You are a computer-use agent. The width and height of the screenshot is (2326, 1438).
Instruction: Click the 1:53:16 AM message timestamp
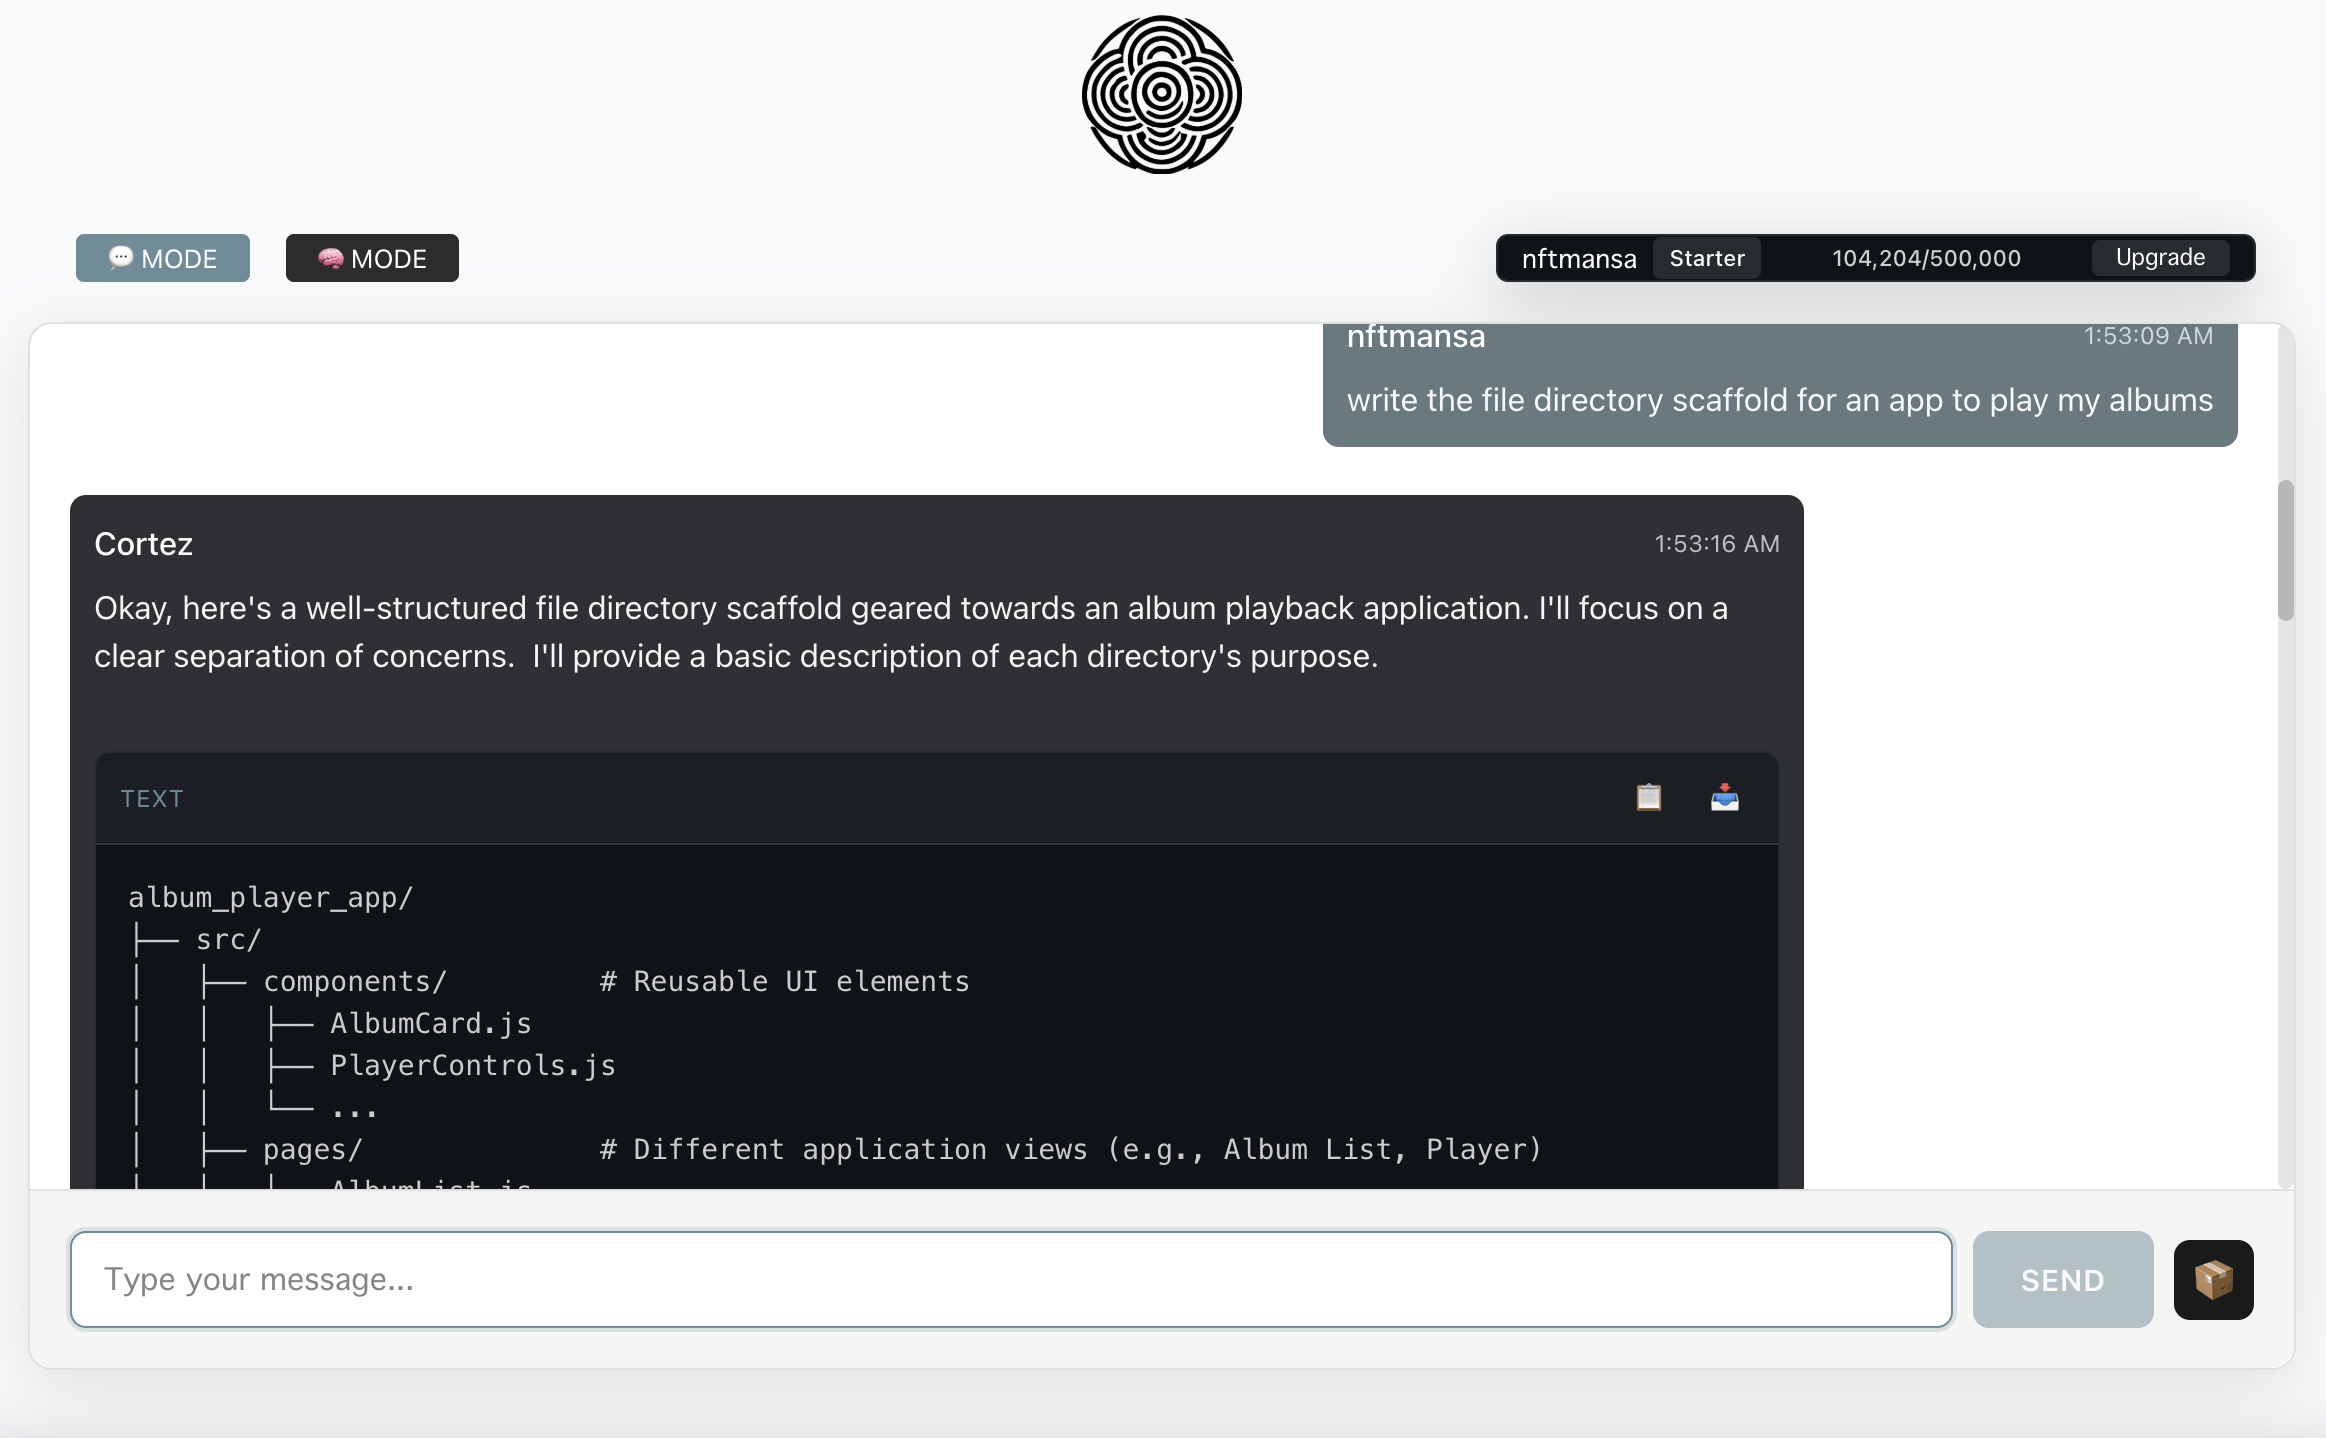pos(1716,544)
